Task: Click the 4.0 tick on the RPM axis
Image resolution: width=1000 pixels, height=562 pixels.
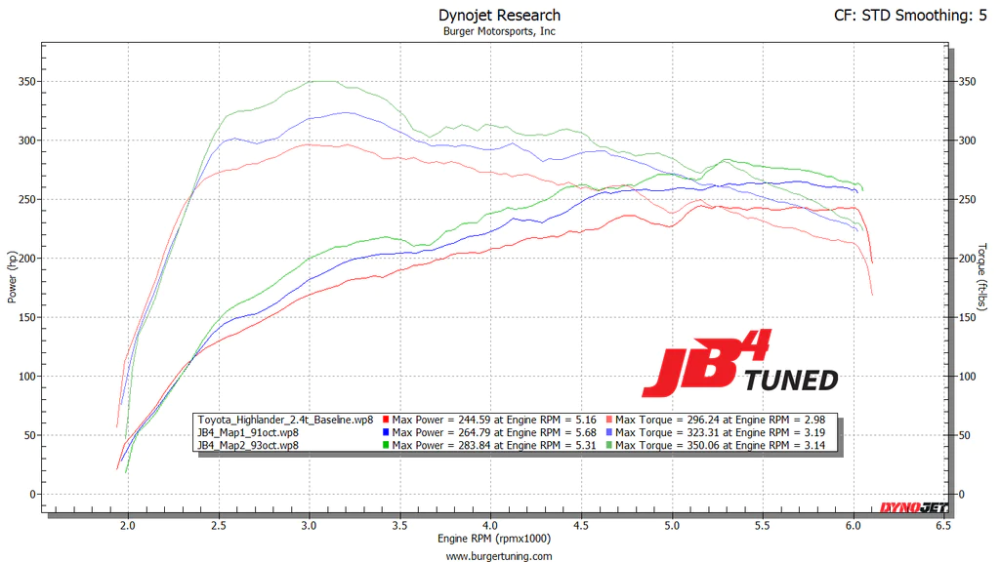Action: click(490, 524)
